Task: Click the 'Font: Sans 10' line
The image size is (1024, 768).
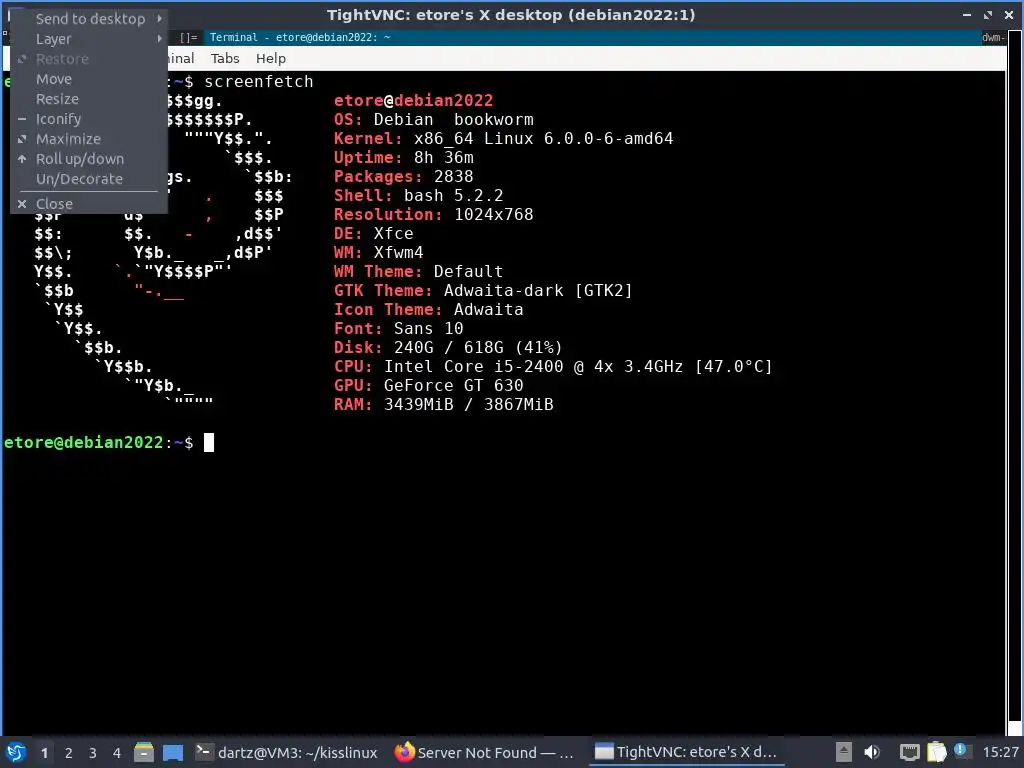Action: coord(398,328)
